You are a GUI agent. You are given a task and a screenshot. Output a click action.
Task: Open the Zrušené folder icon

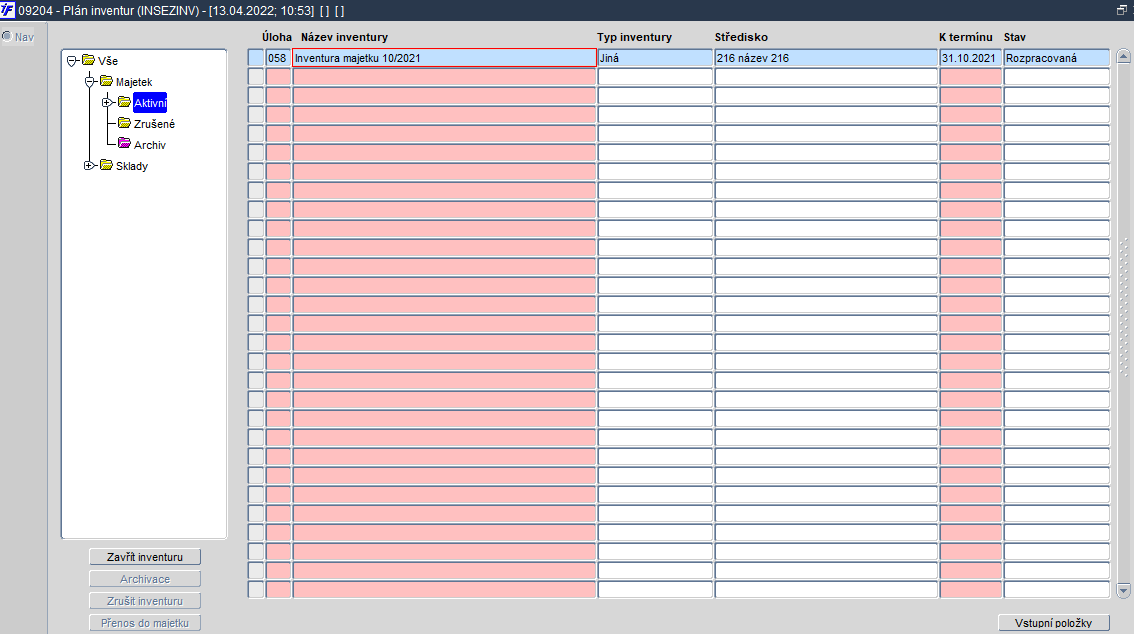point(124,123)
